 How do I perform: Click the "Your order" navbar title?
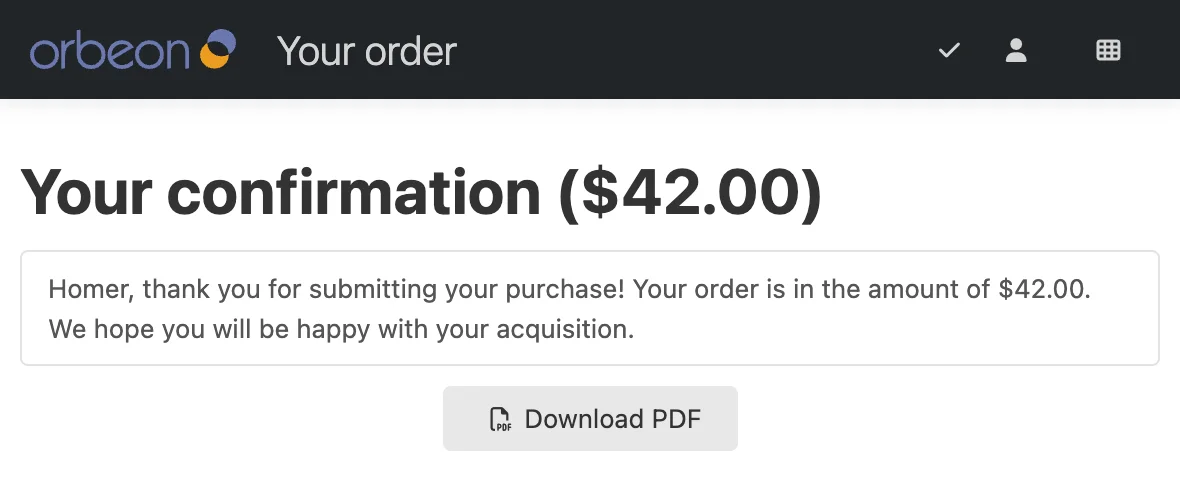click(366, 51)
